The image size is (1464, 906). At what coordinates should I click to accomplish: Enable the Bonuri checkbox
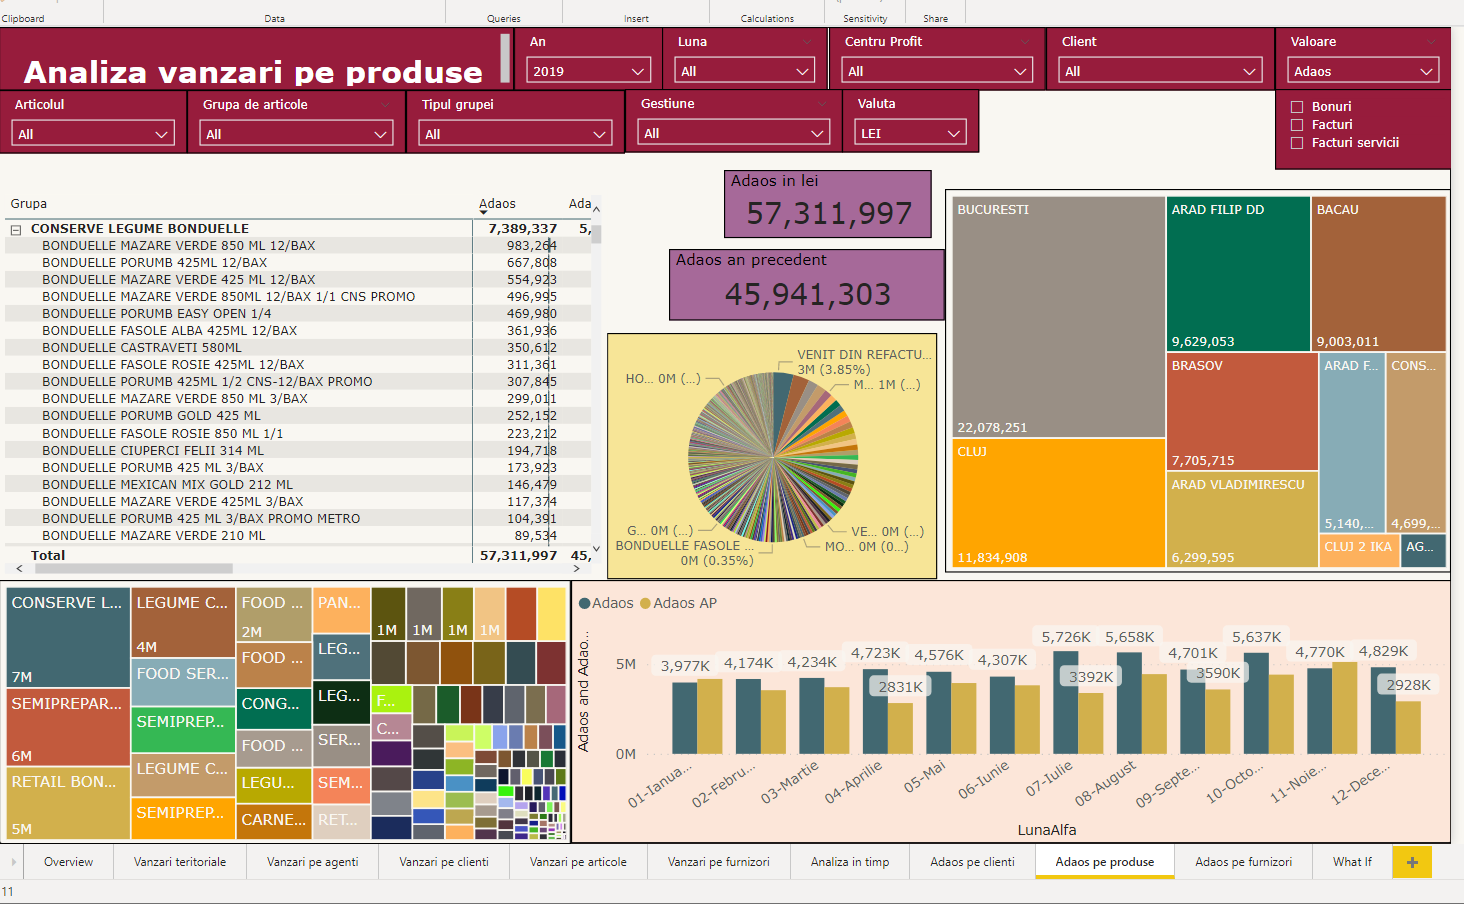[1297, 107]
